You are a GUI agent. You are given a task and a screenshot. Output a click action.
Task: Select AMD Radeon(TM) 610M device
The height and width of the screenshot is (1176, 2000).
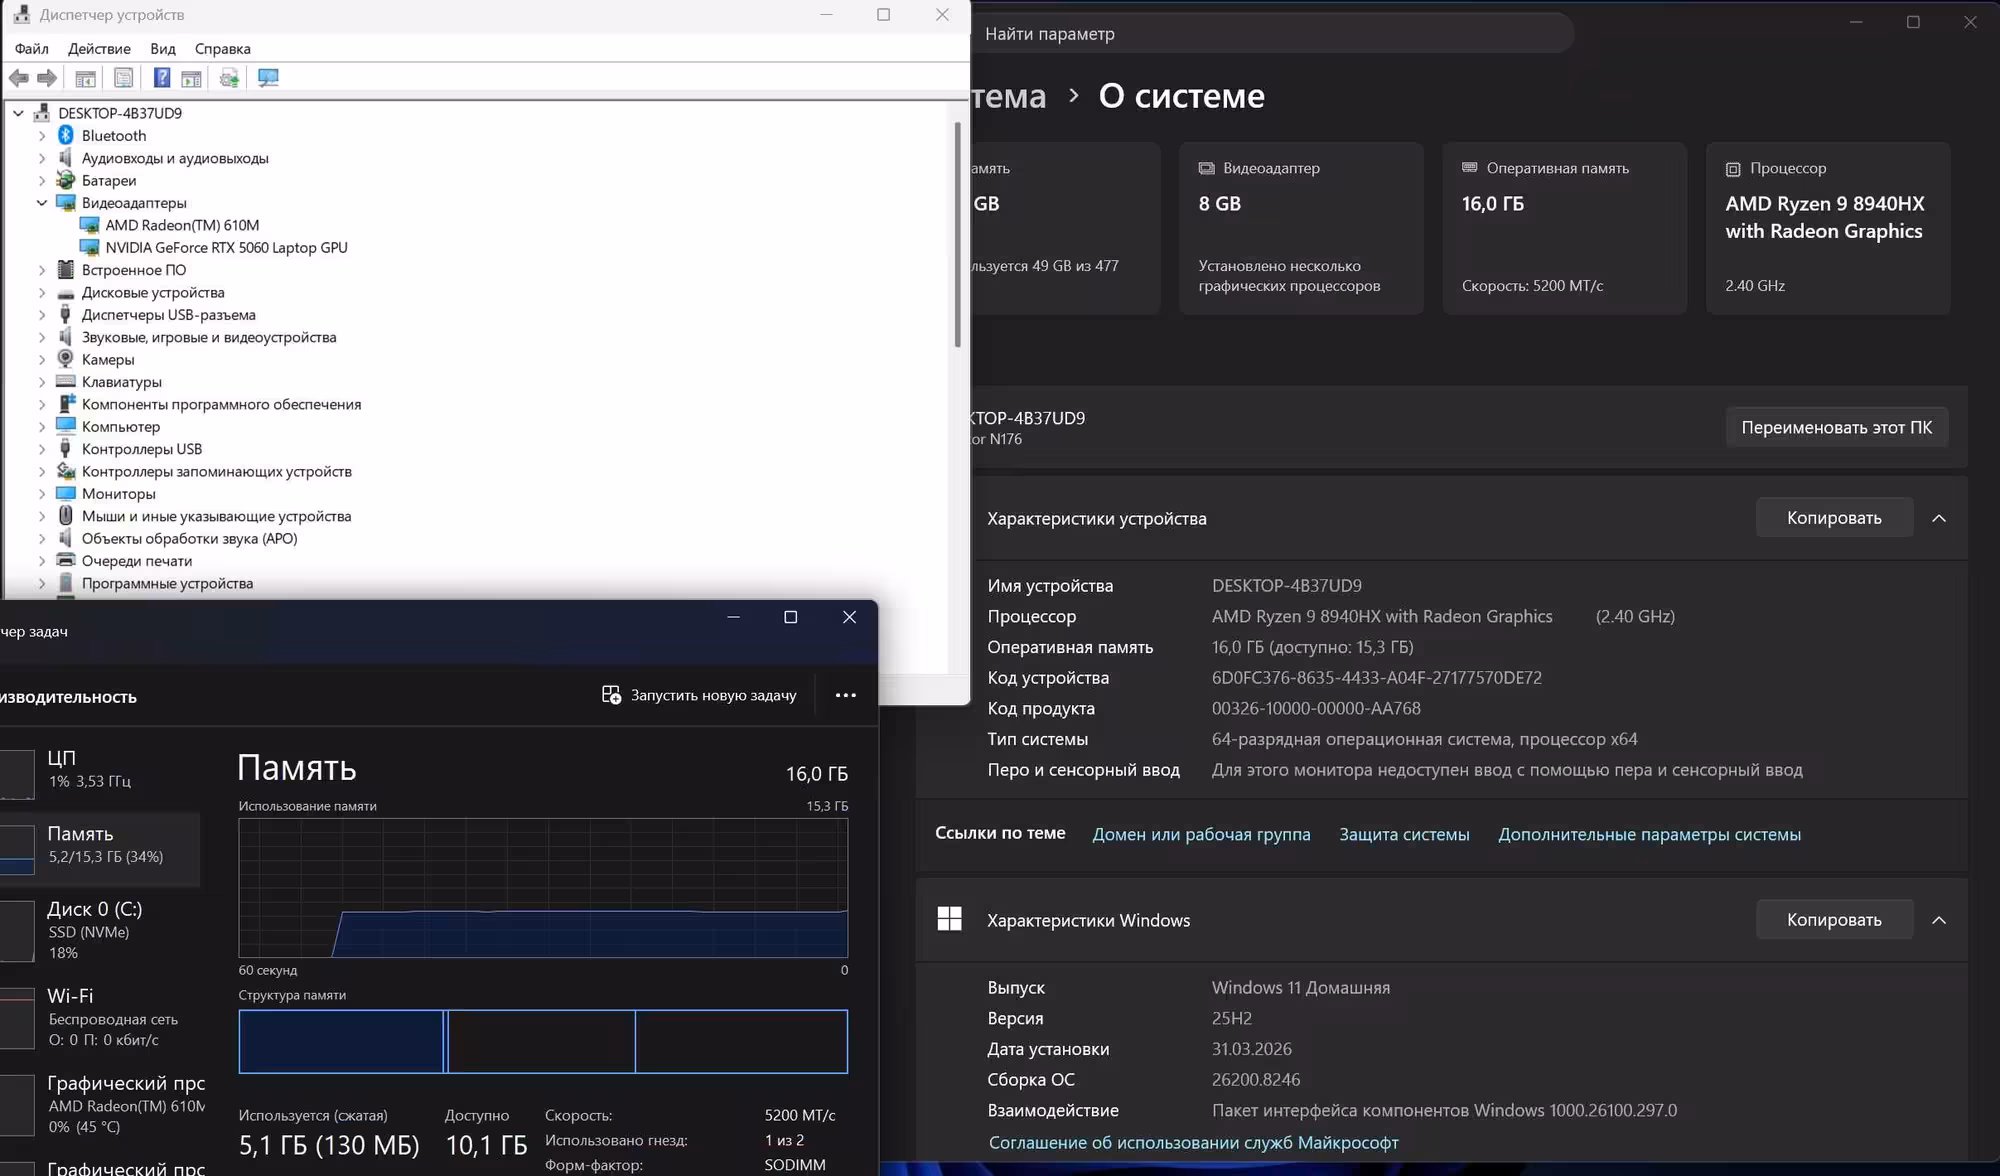182,225
